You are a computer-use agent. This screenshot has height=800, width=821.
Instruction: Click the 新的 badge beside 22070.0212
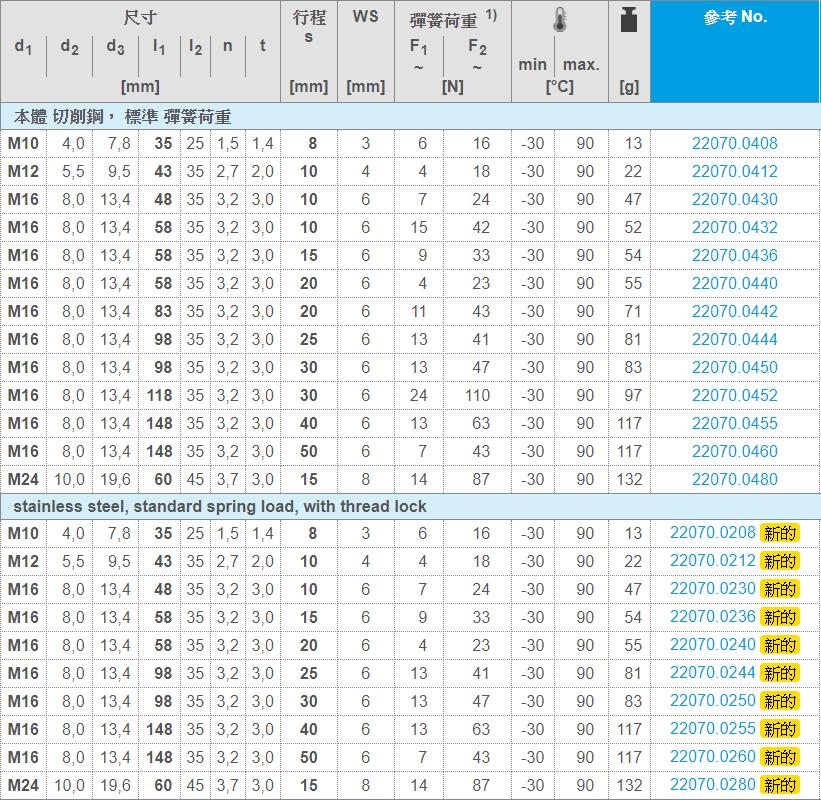click(779, 561)
